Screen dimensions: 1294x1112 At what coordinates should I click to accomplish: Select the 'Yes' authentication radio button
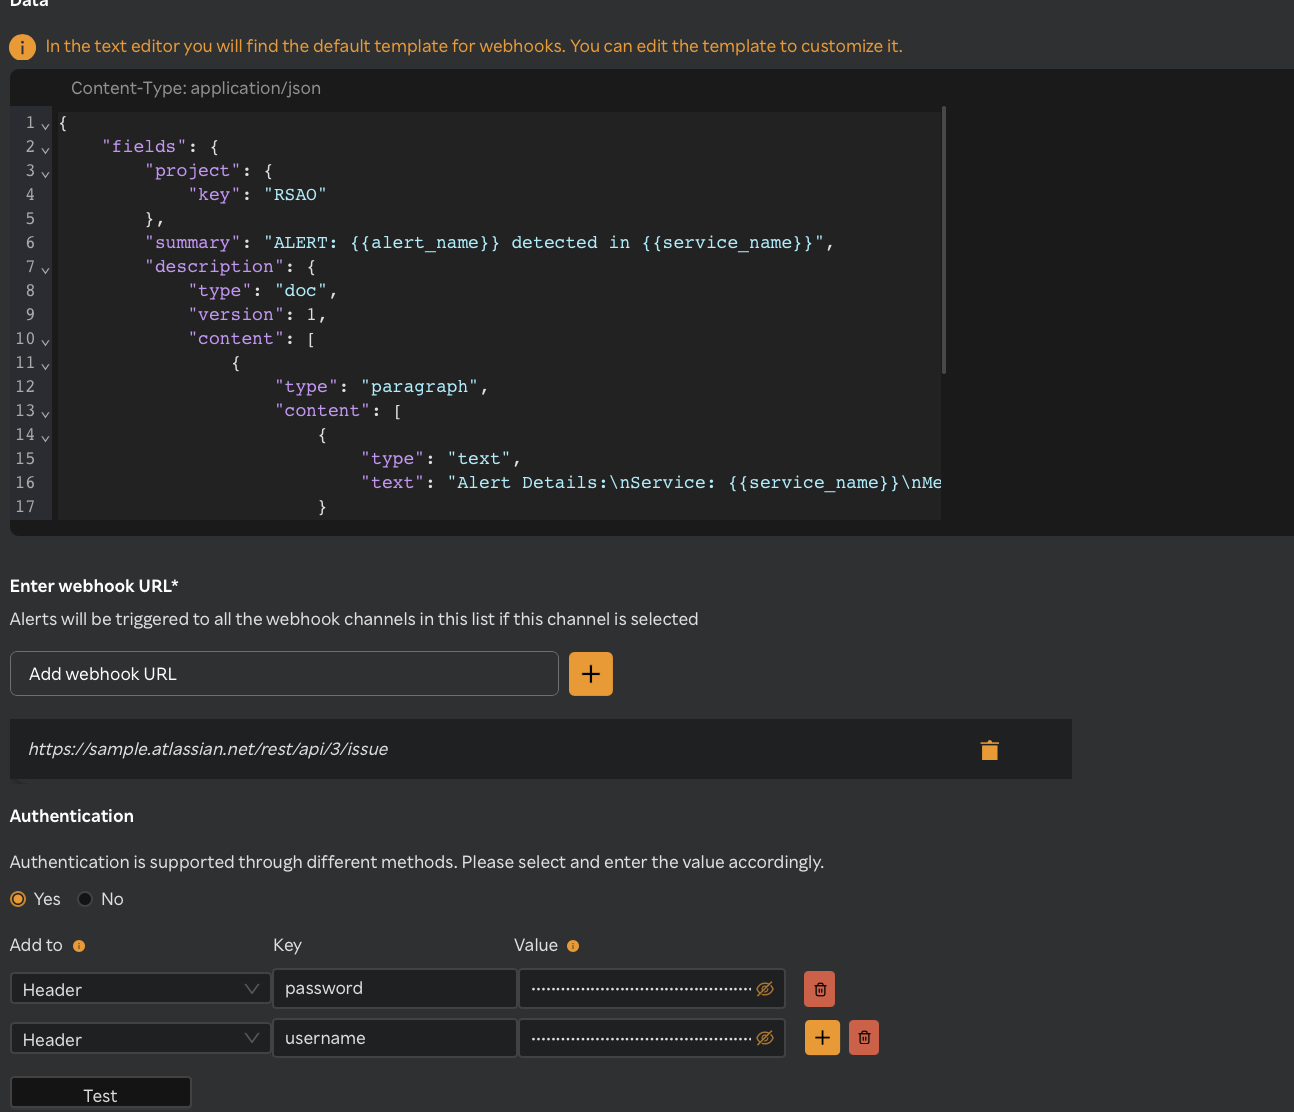pos(17,898)
